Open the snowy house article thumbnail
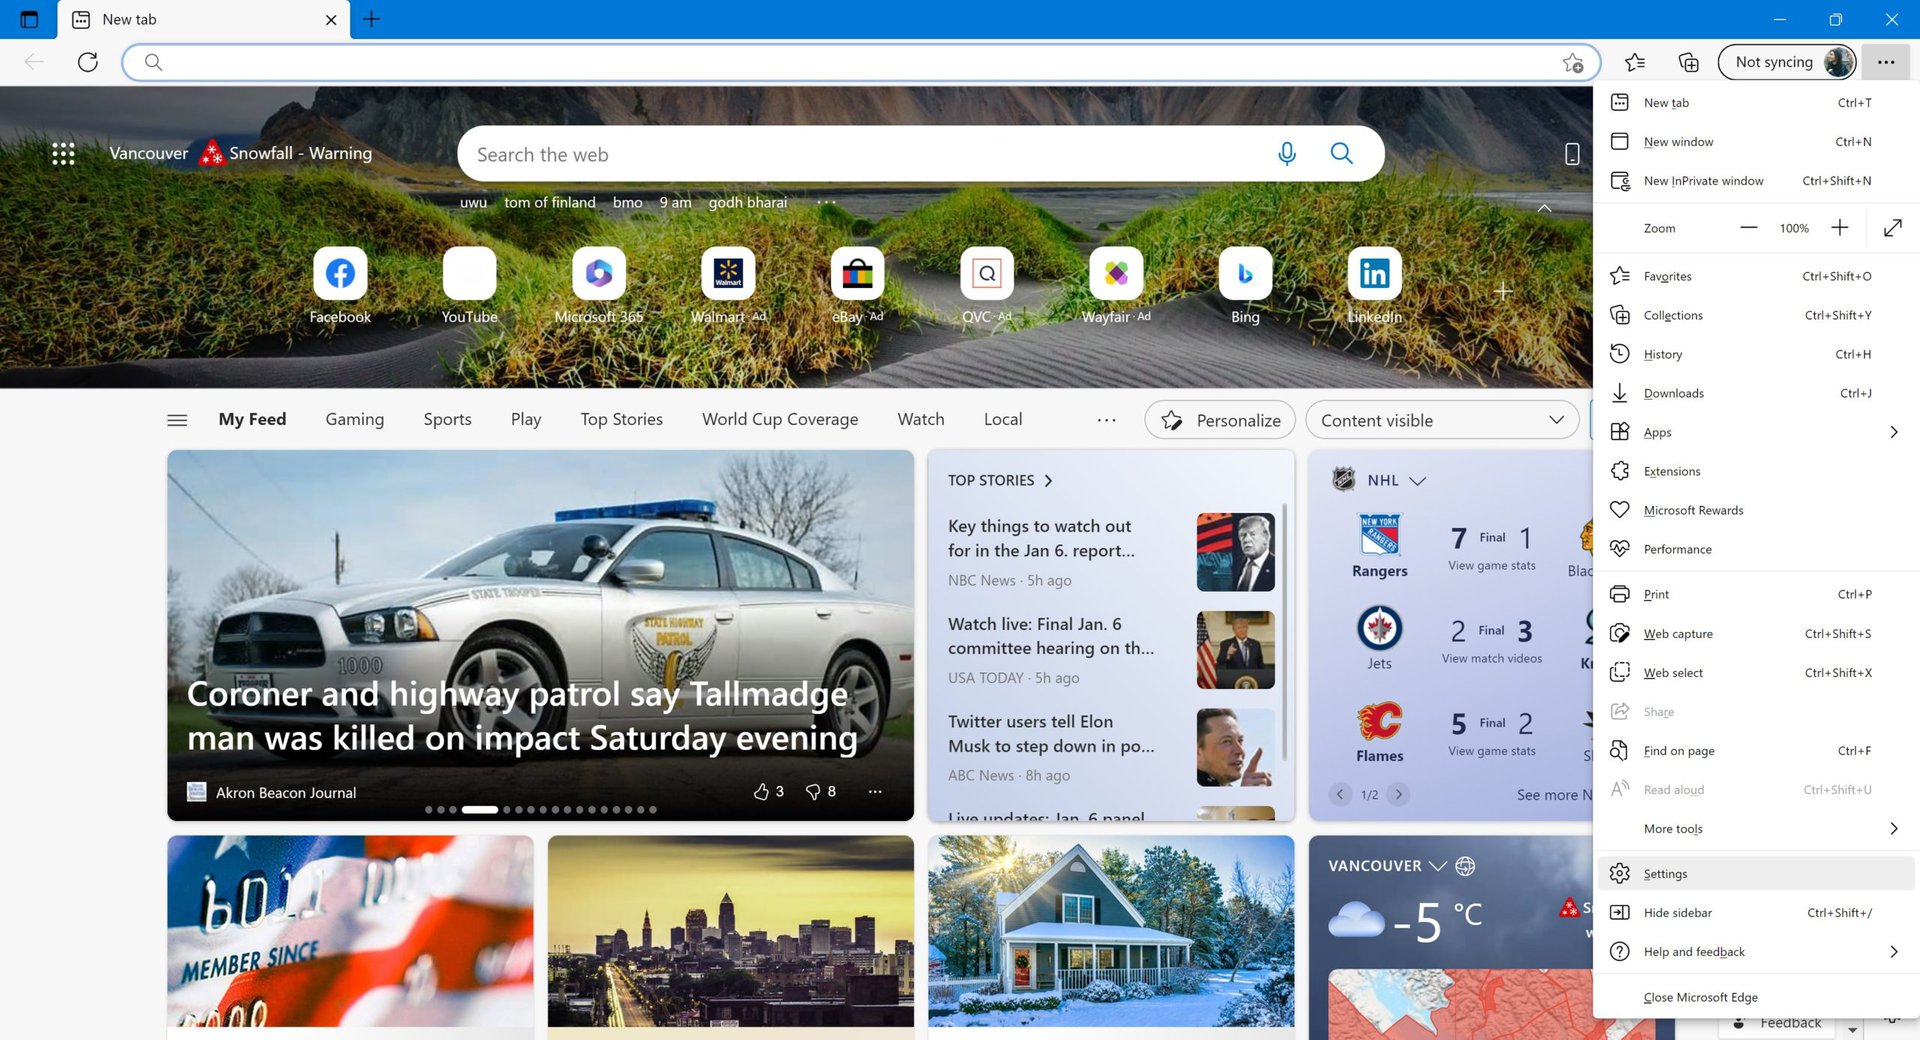This screenshot has width=1920, height=1040. (x=1111, y=931)
